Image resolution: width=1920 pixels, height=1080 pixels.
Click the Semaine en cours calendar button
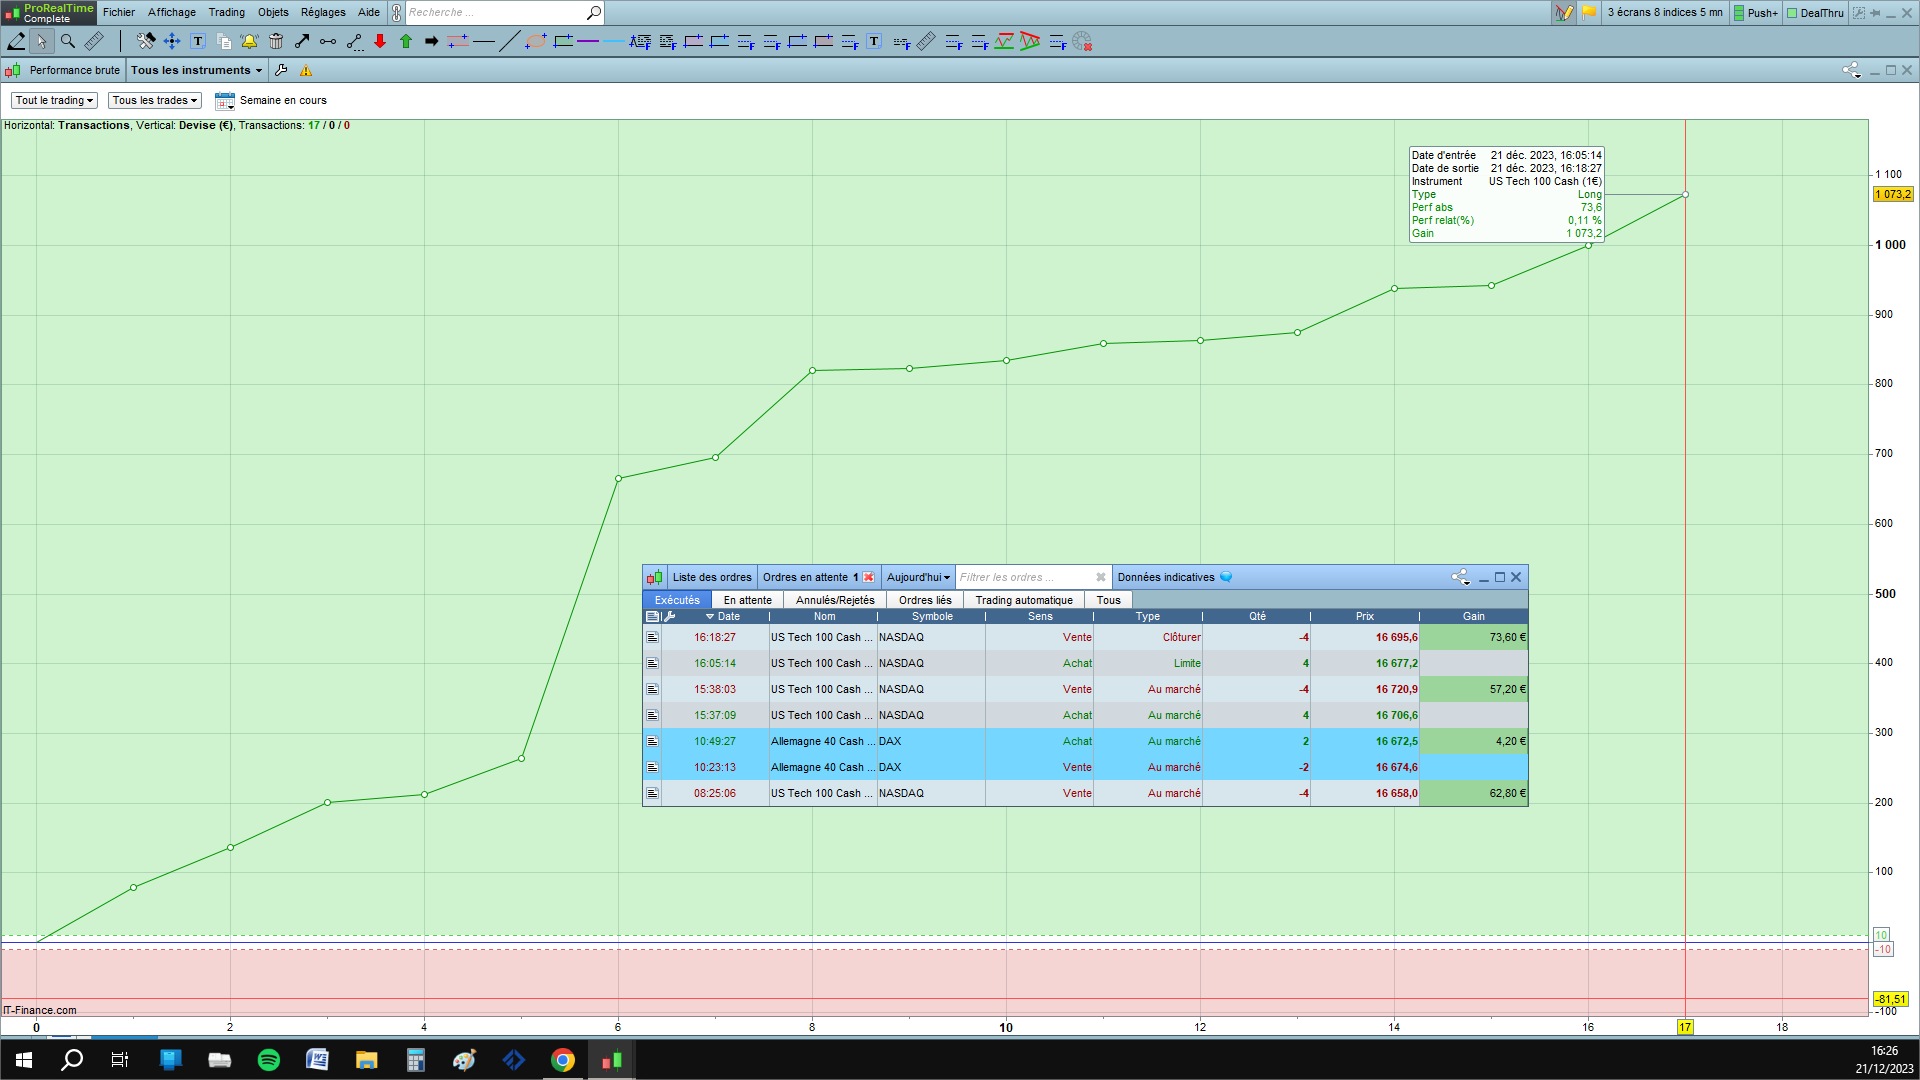click(x=225, y=100)
